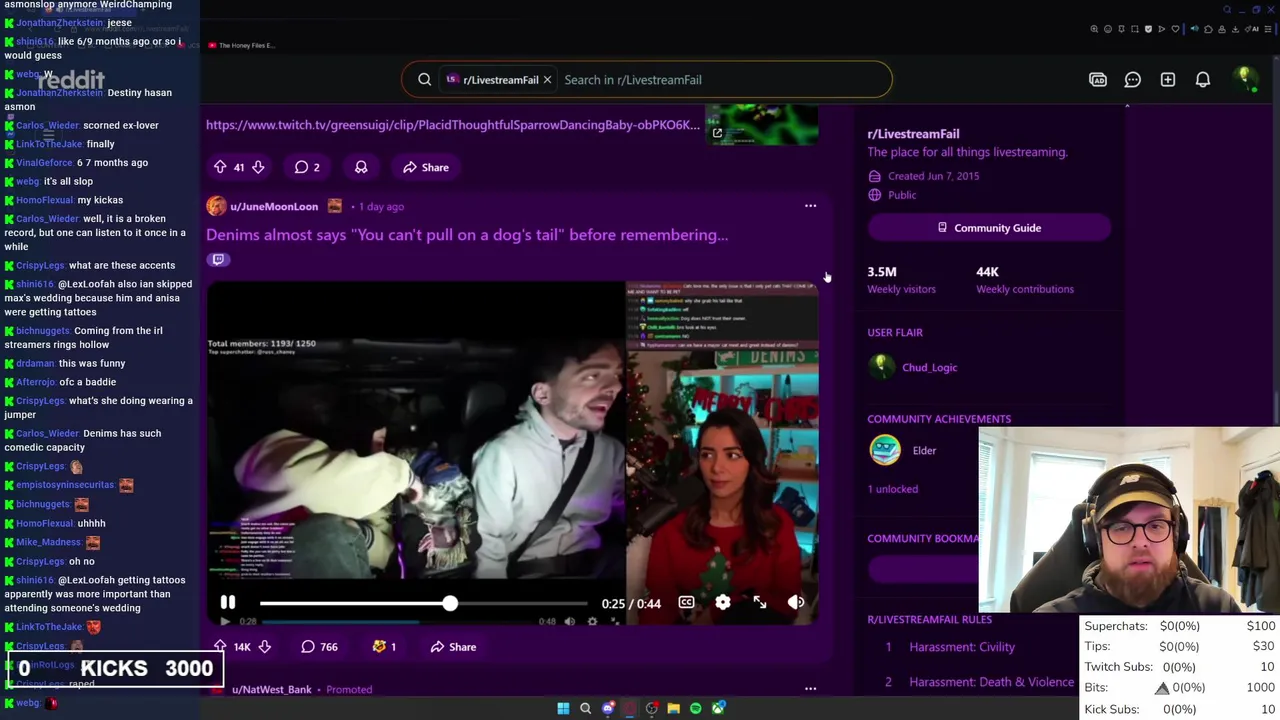Open Xbox app from the taskbar

pyautogui.click(x=717, y=708)
